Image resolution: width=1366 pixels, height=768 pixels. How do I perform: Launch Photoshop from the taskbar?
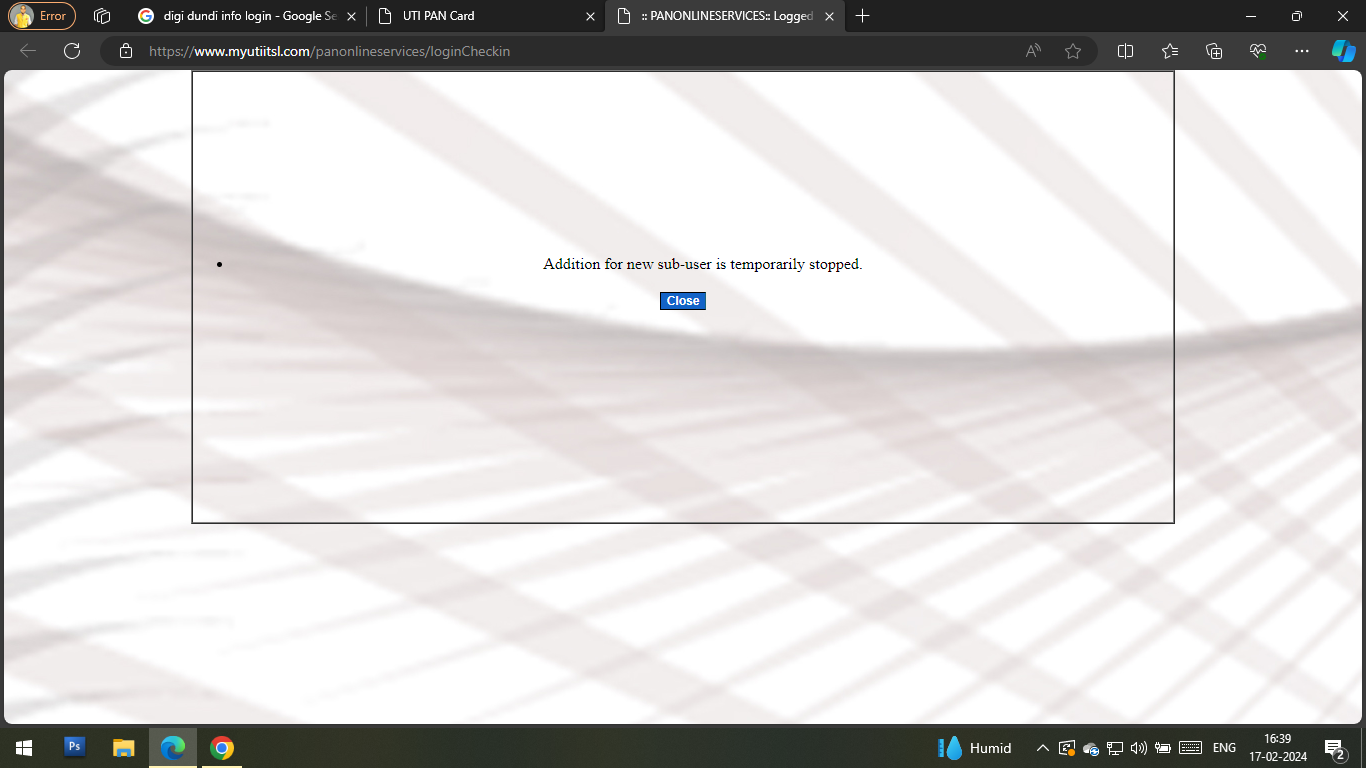(74, 747)
